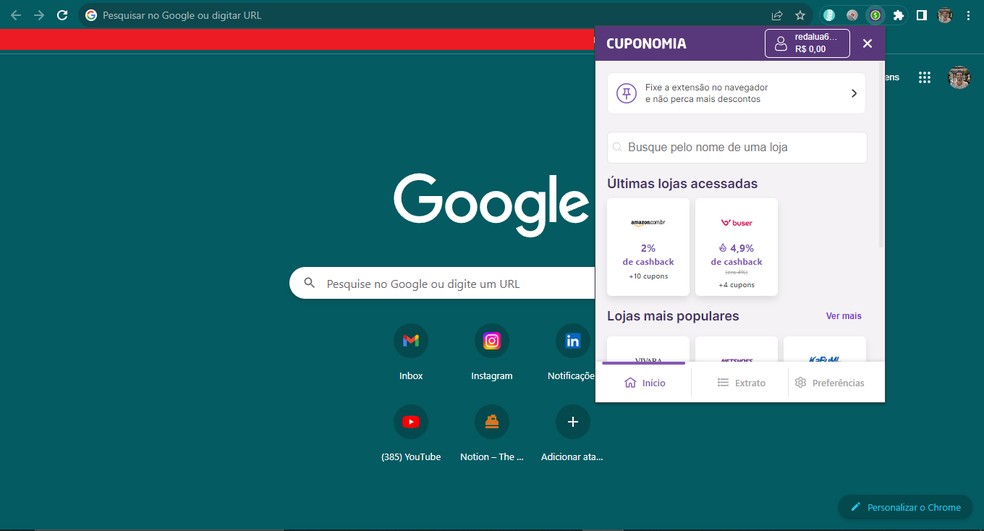
Task: Open the Buser 4,9% cashback card
Action: point(737,247)
